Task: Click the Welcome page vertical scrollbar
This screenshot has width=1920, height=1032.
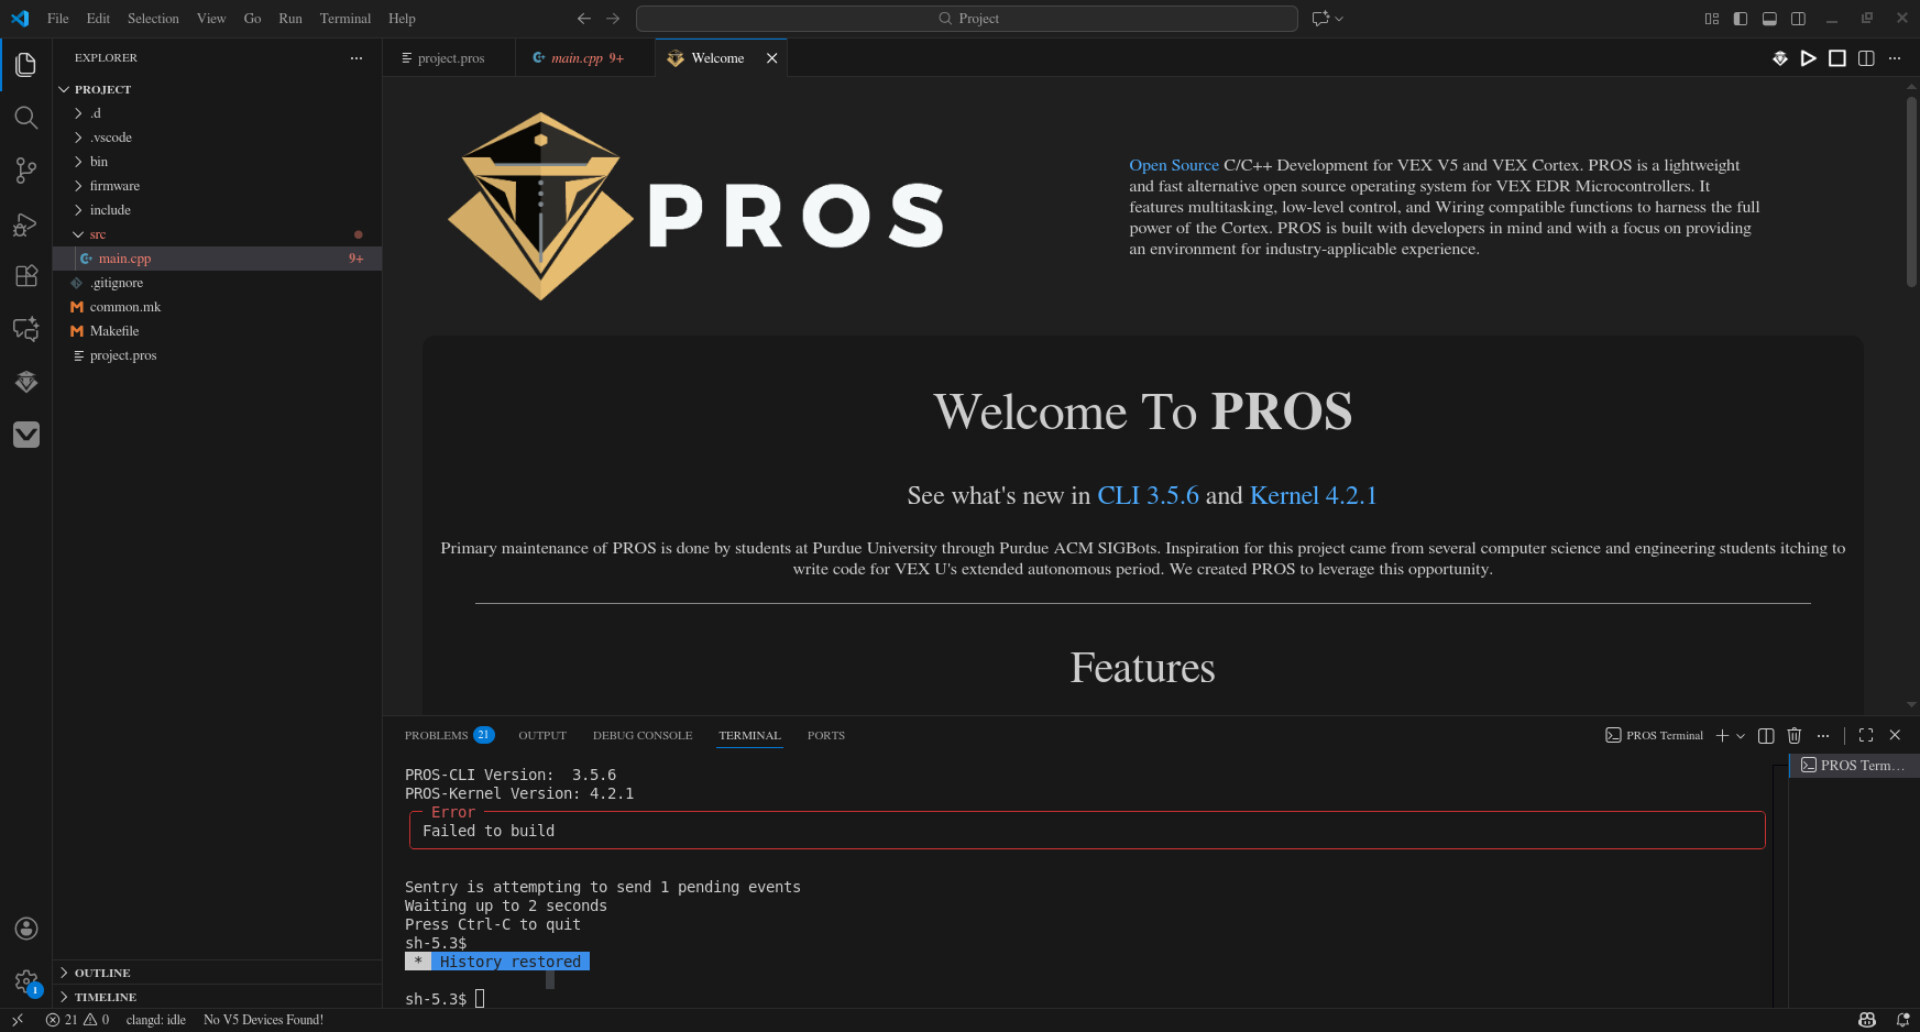Action: click(1911, 190)
